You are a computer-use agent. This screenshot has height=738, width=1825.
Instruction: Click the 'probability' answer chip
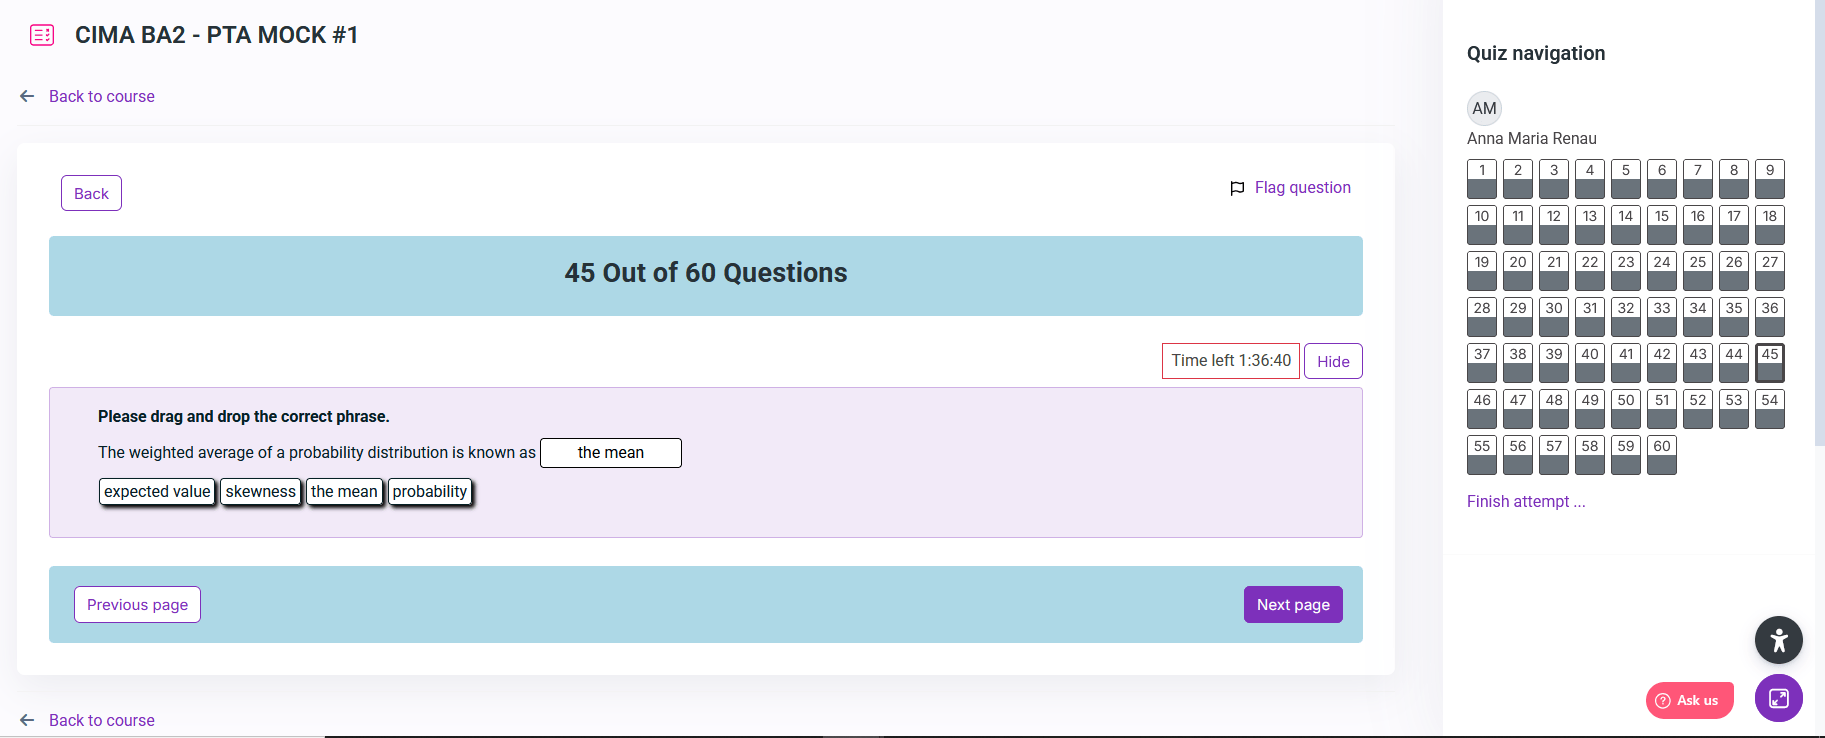(430, 492)
